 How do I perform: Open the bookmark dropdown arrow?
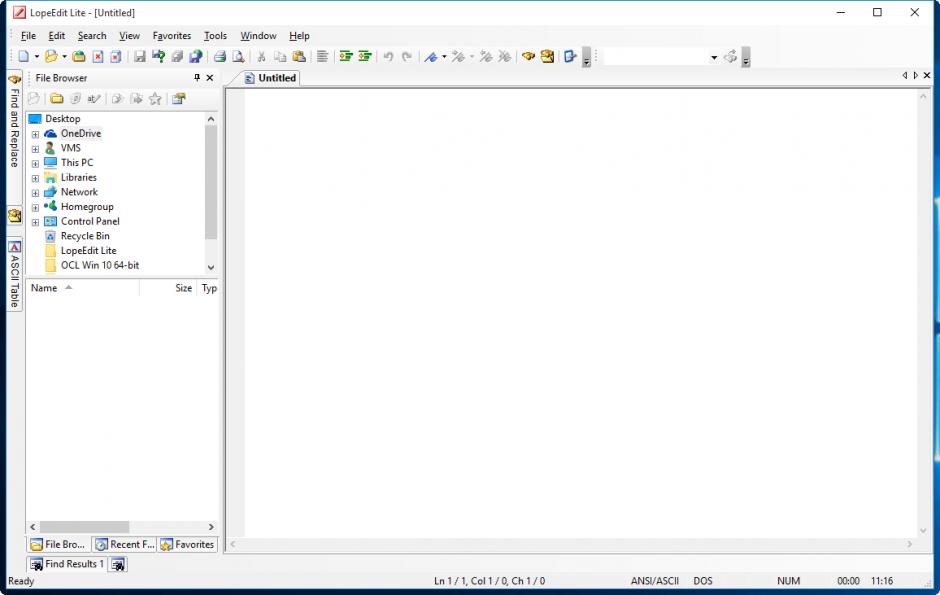point(444,56)
